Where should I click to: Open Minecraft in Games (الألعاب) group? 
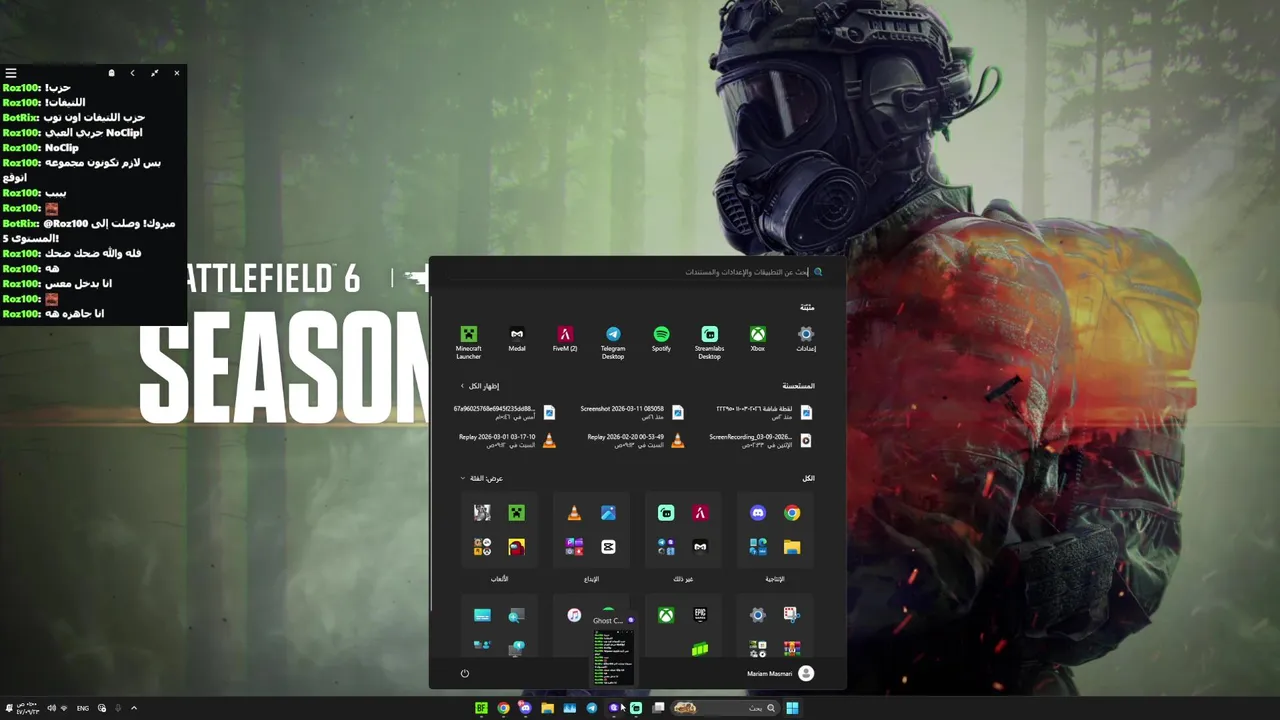coord(516,513)
